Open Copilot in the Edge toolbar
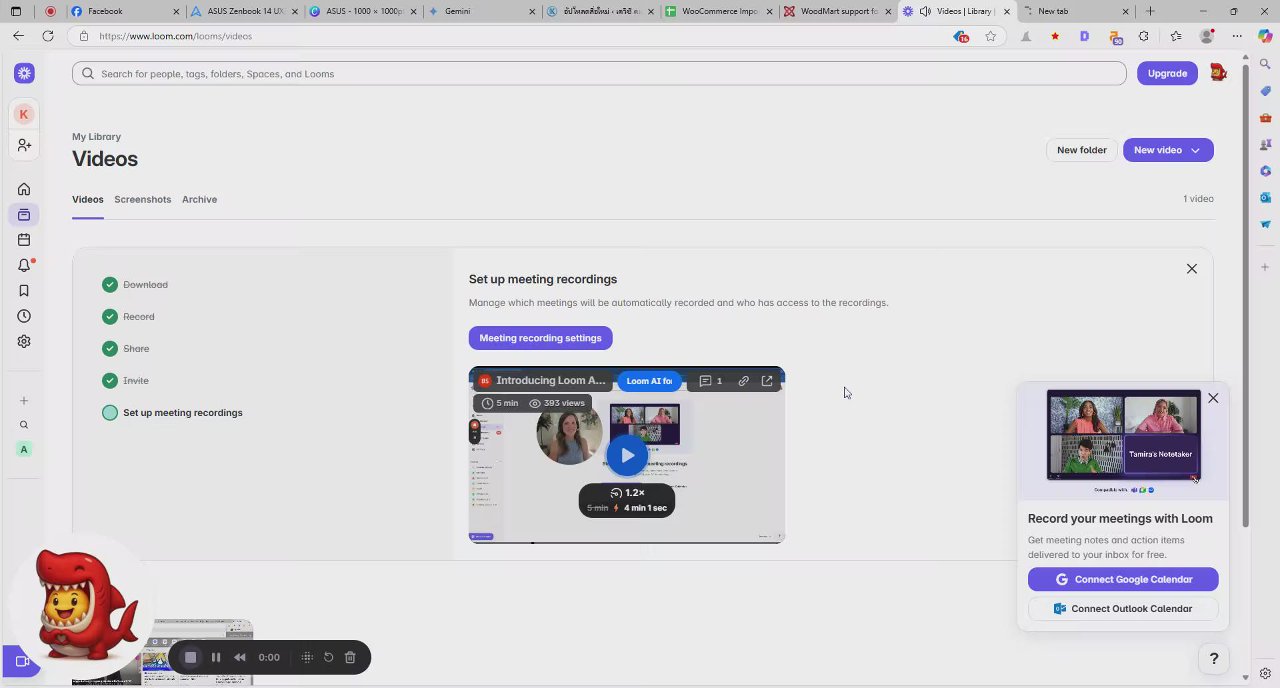1280x688 pixels. click(x=1265, y=36)
